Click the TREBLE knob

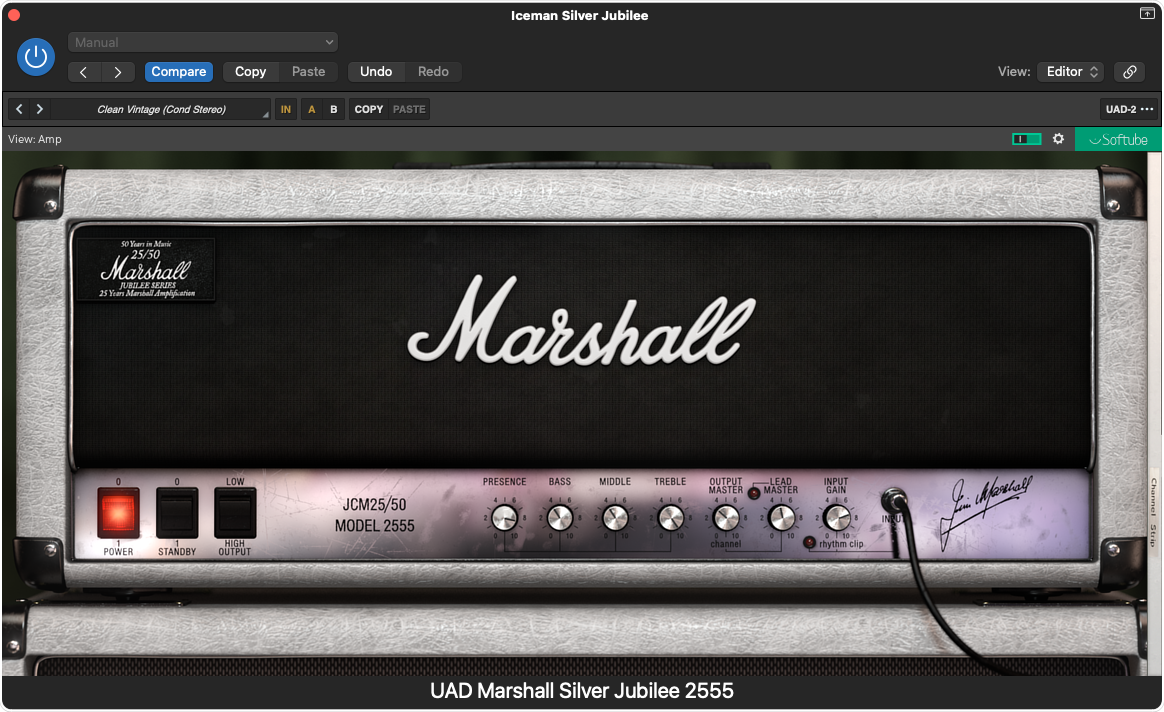pyautogui.click(x=670, y=517)
